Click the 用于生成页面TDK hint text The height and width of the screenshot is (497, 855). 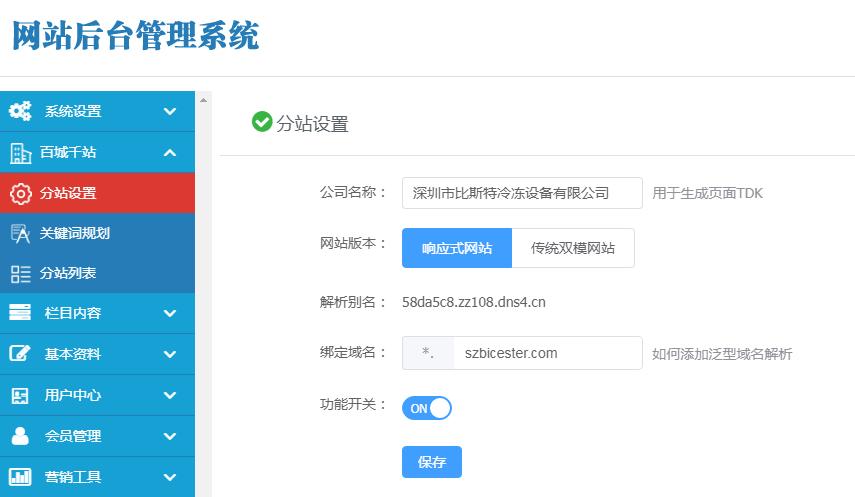707,193
